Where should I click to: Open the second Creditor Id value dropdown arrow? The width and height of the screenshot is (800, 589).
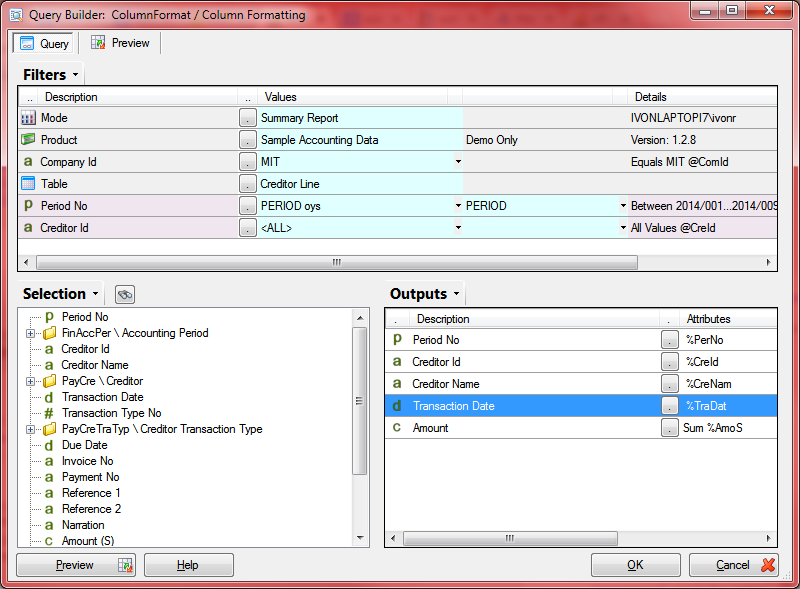point(623,228)
